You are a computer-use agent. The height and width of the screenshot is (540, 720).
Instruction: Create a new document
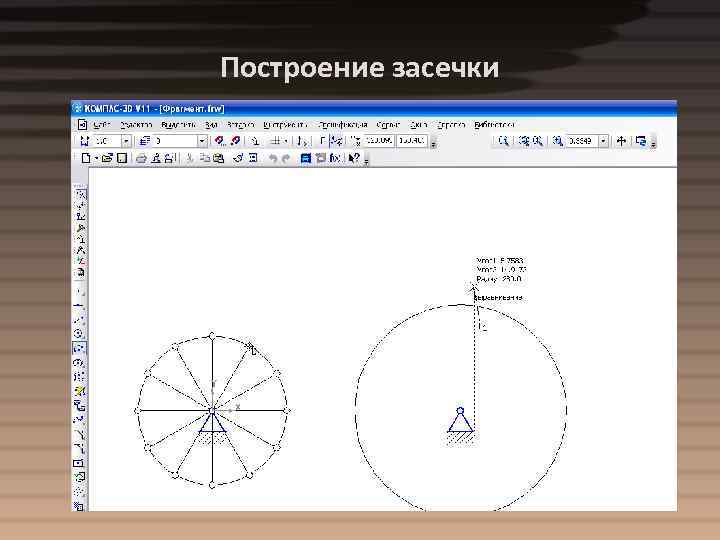86,158
